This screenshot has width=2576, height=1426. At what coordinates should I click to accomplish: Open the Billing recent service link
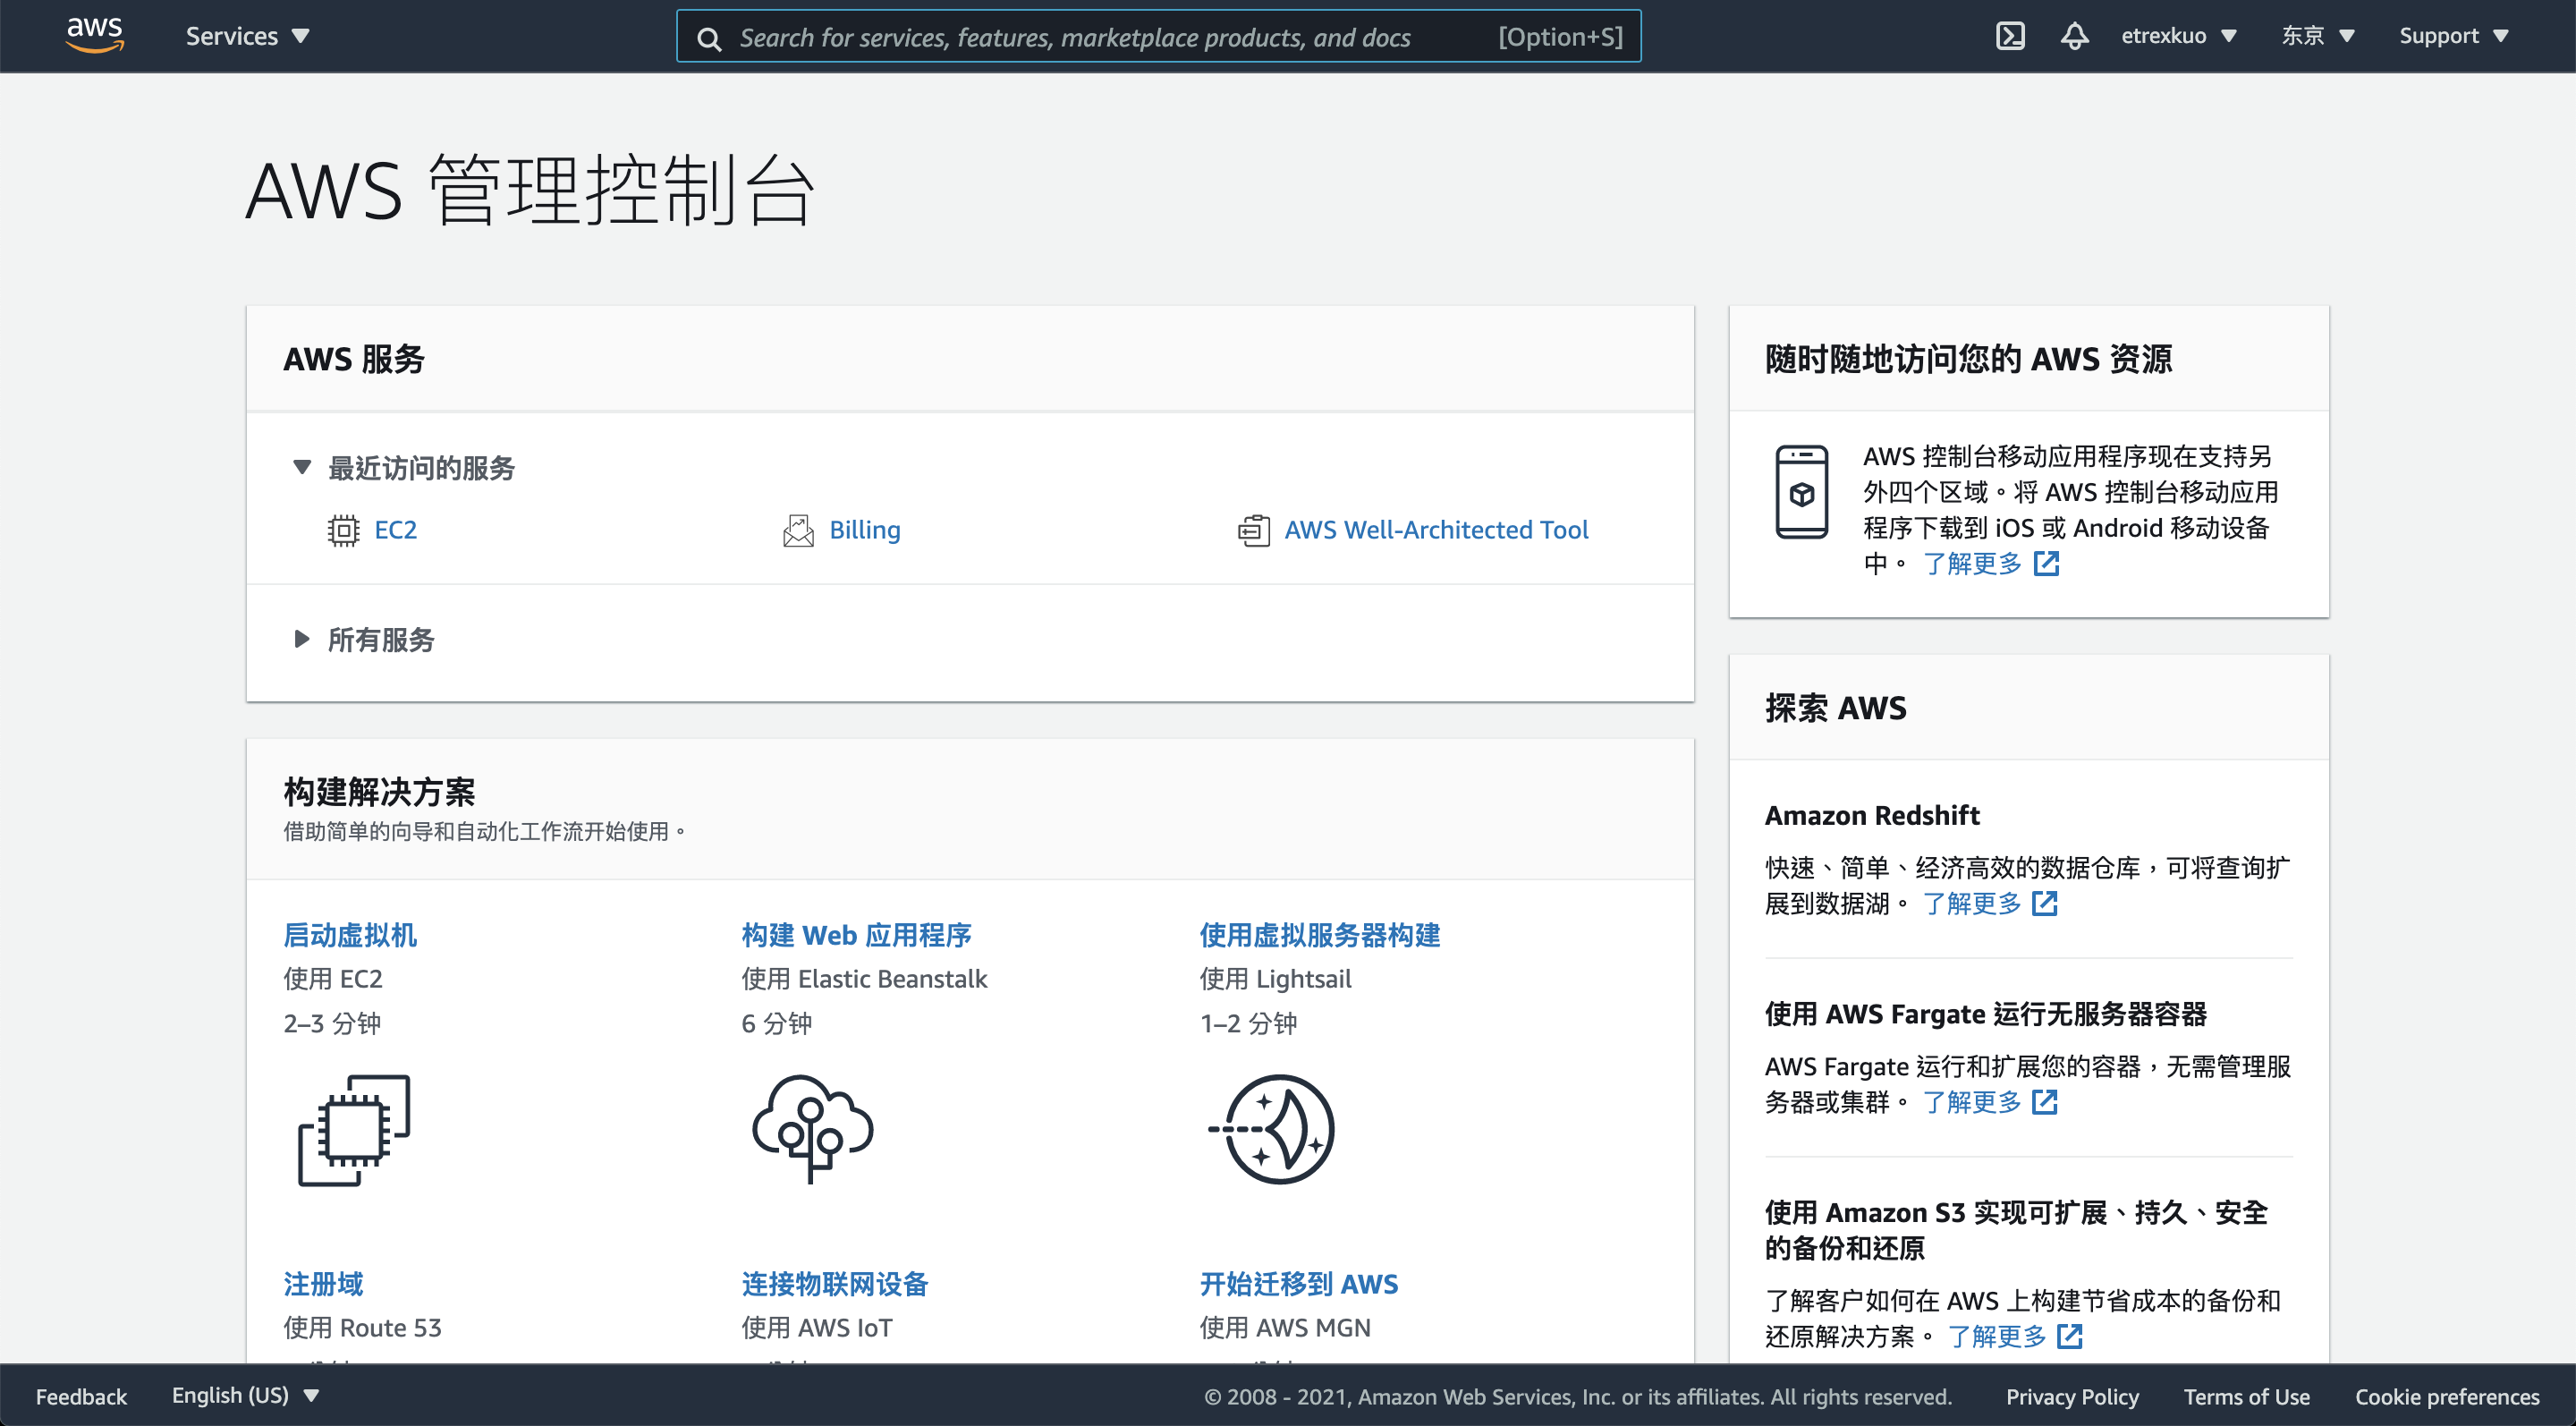point(864,530)
